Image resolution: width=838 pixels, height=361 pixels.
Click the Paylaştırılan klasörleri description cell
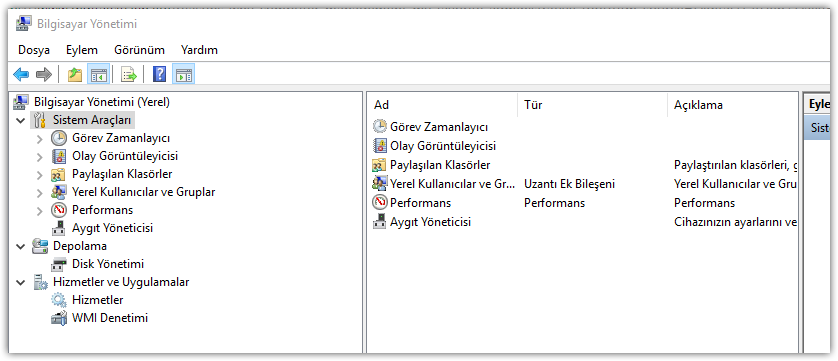click(x=736, y=165)
